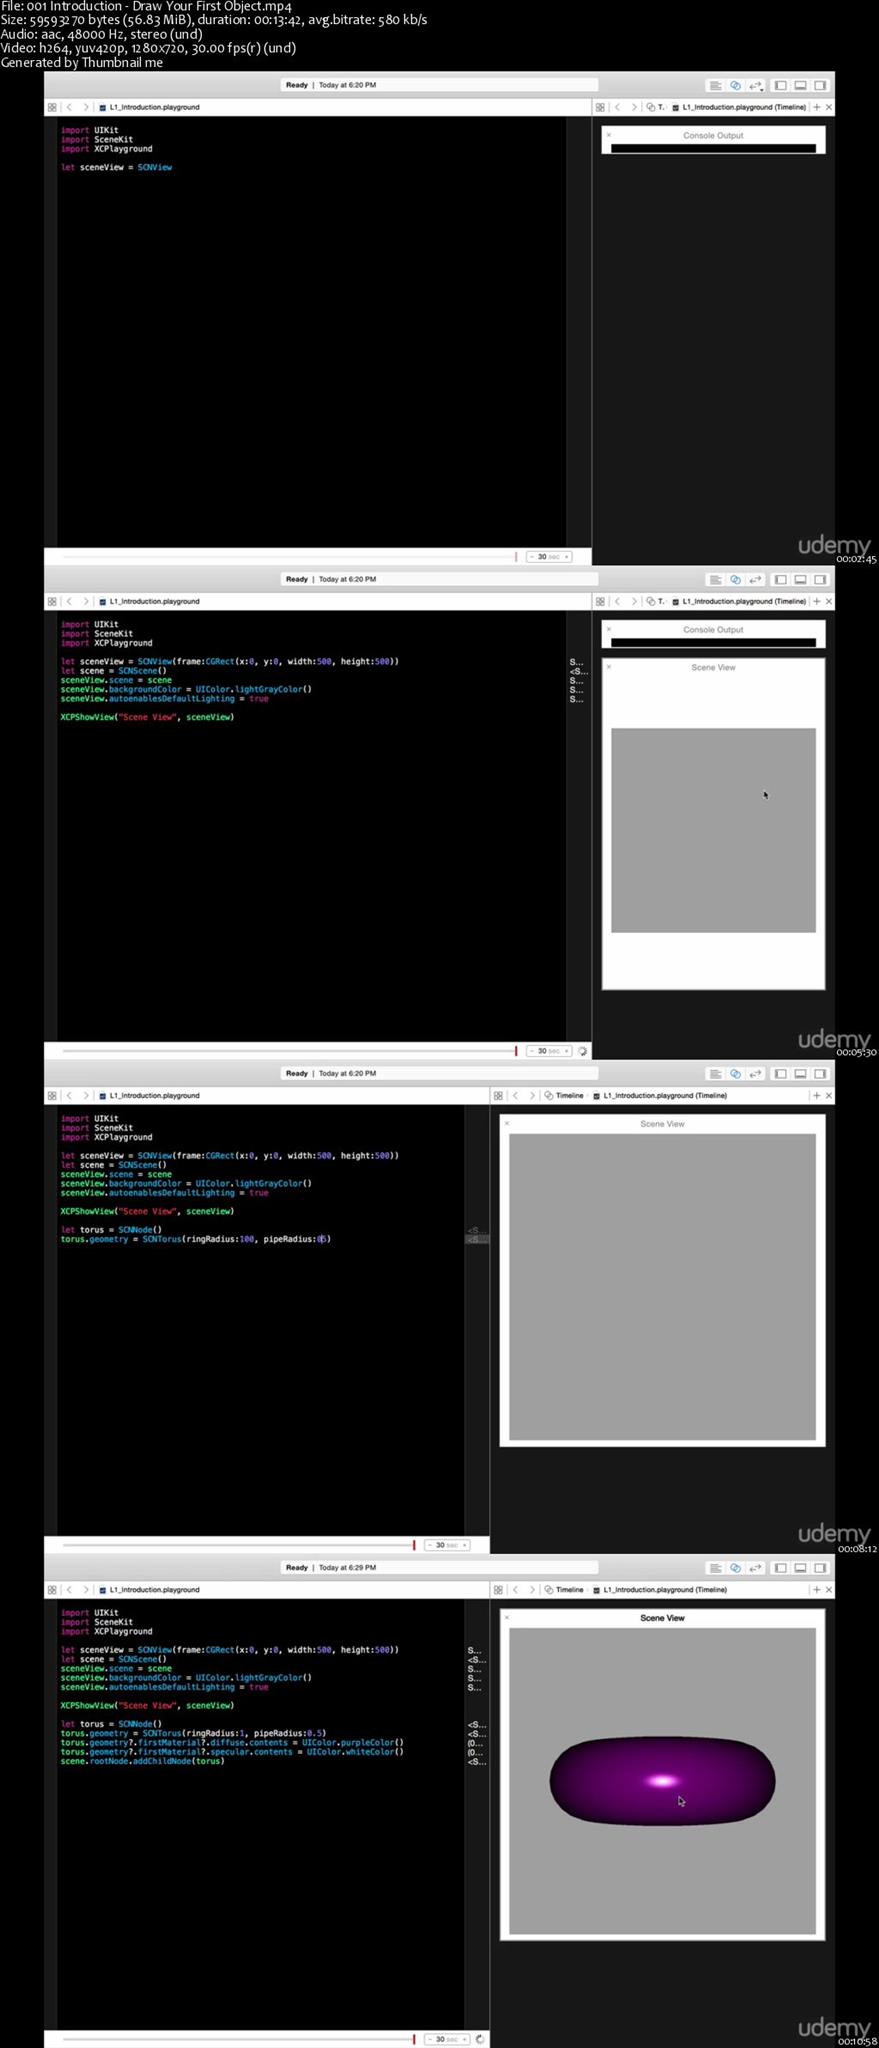
Task: Toggle the Navigator panel in second frame
Action: [781, 580]
